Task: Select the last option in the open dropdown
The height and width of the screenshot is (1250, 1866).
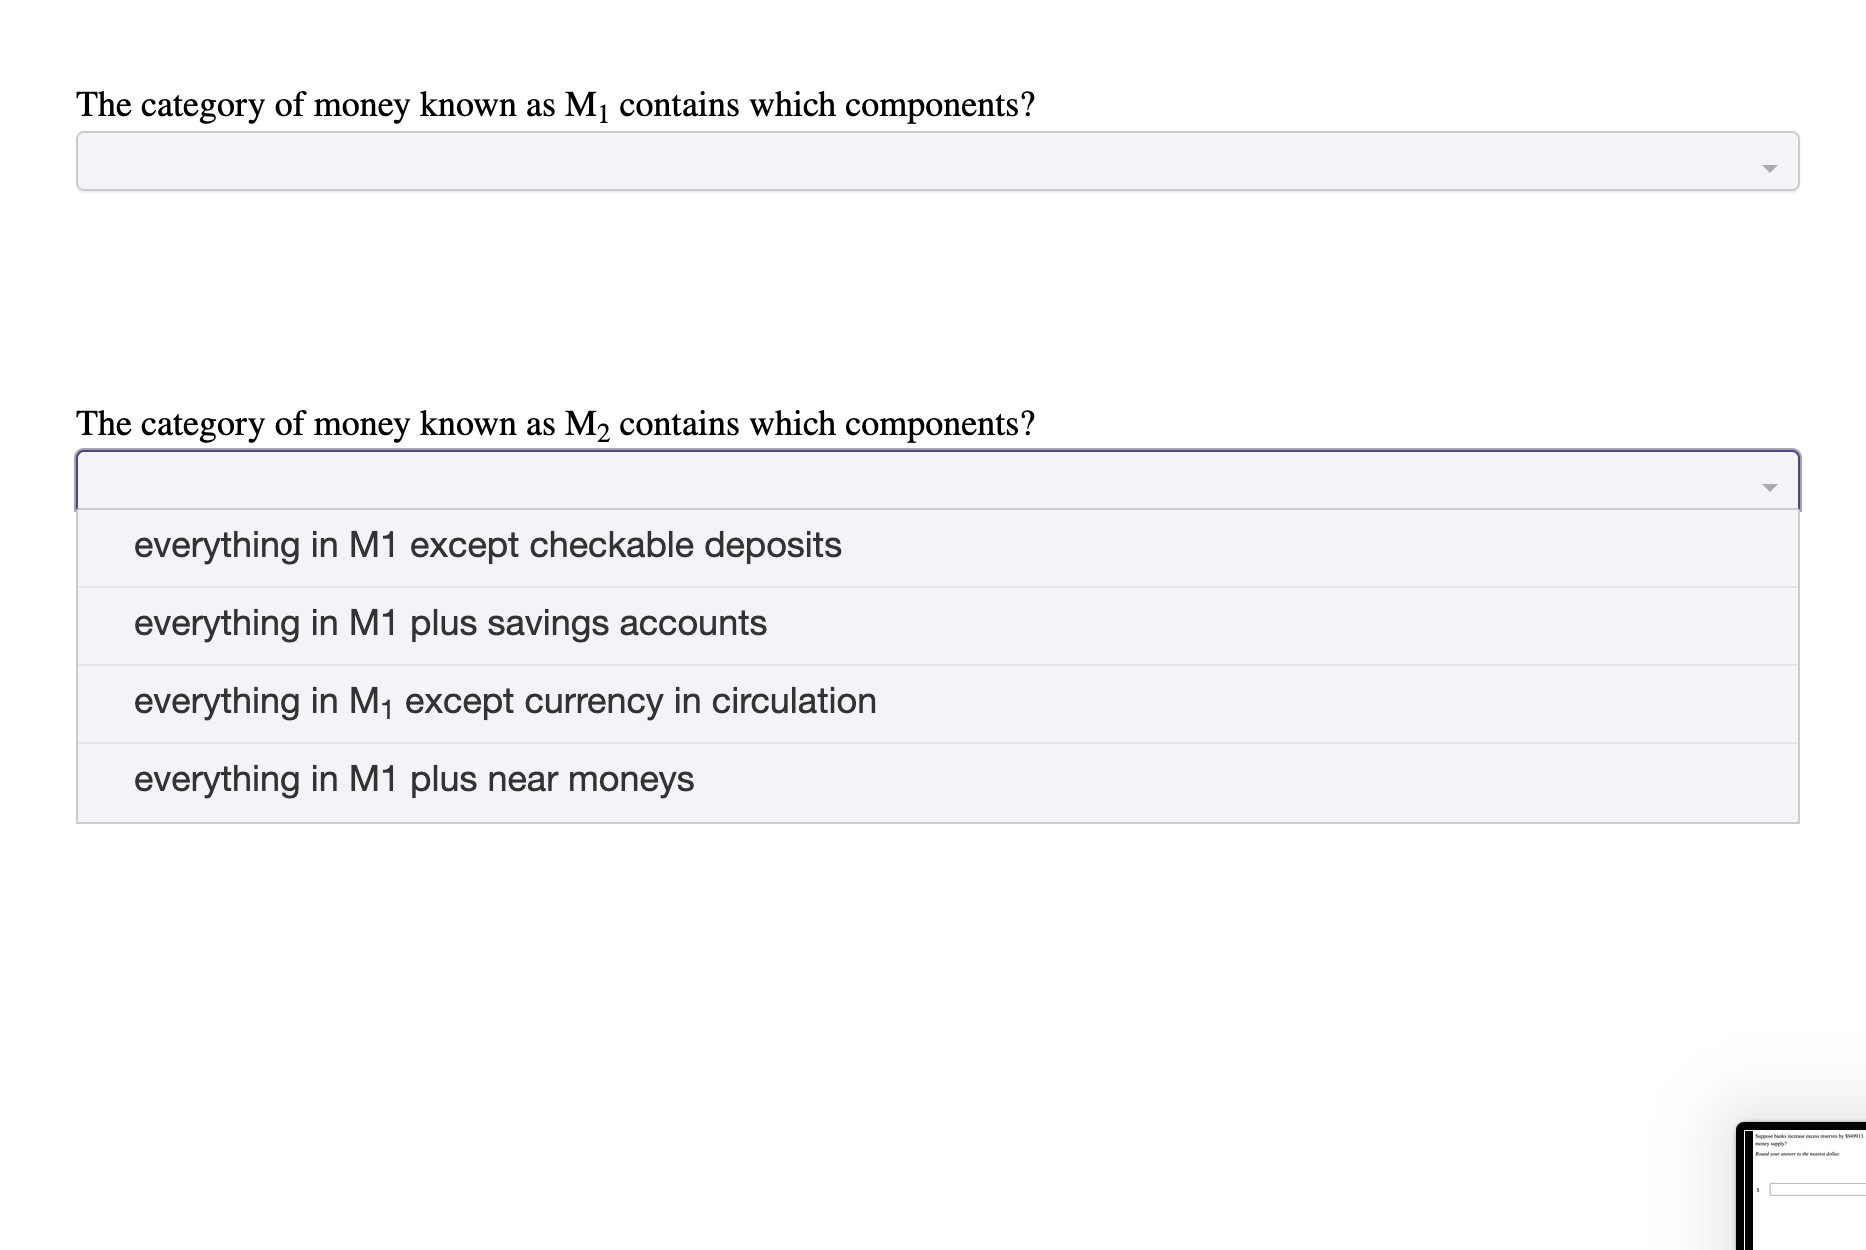Action: [413, 779]
